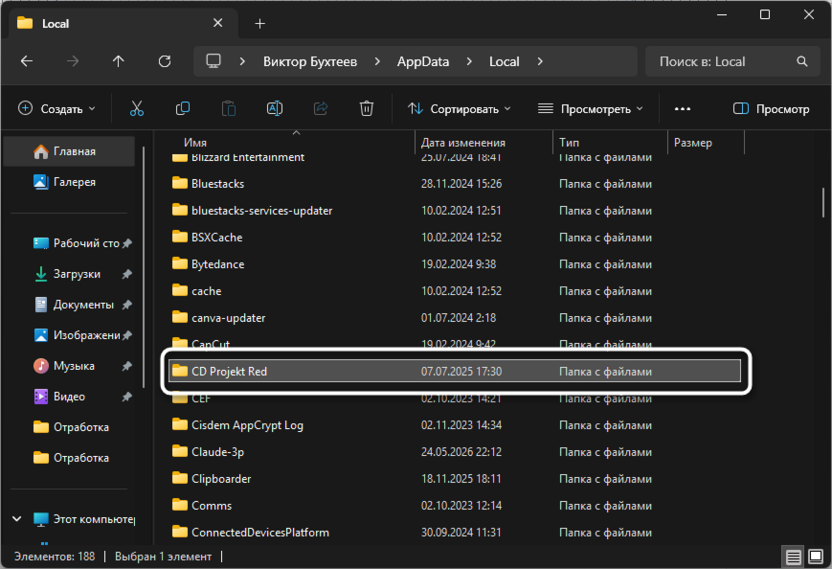Click Виктор Бухтеев breadcrumb
Image resolution: width=832 pixels, height=569 pixels.
click(x=310, y=62)
